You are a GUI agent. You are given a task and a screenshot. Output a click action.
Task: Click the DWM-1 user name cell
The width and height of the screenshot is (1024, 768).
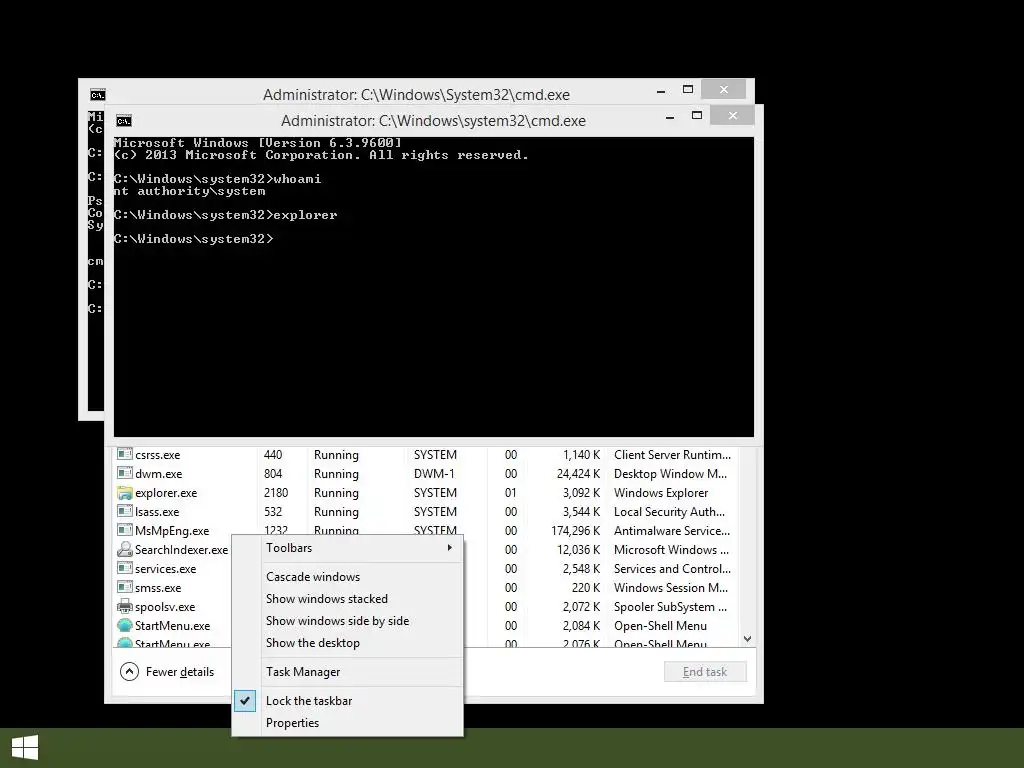point(434,473)
